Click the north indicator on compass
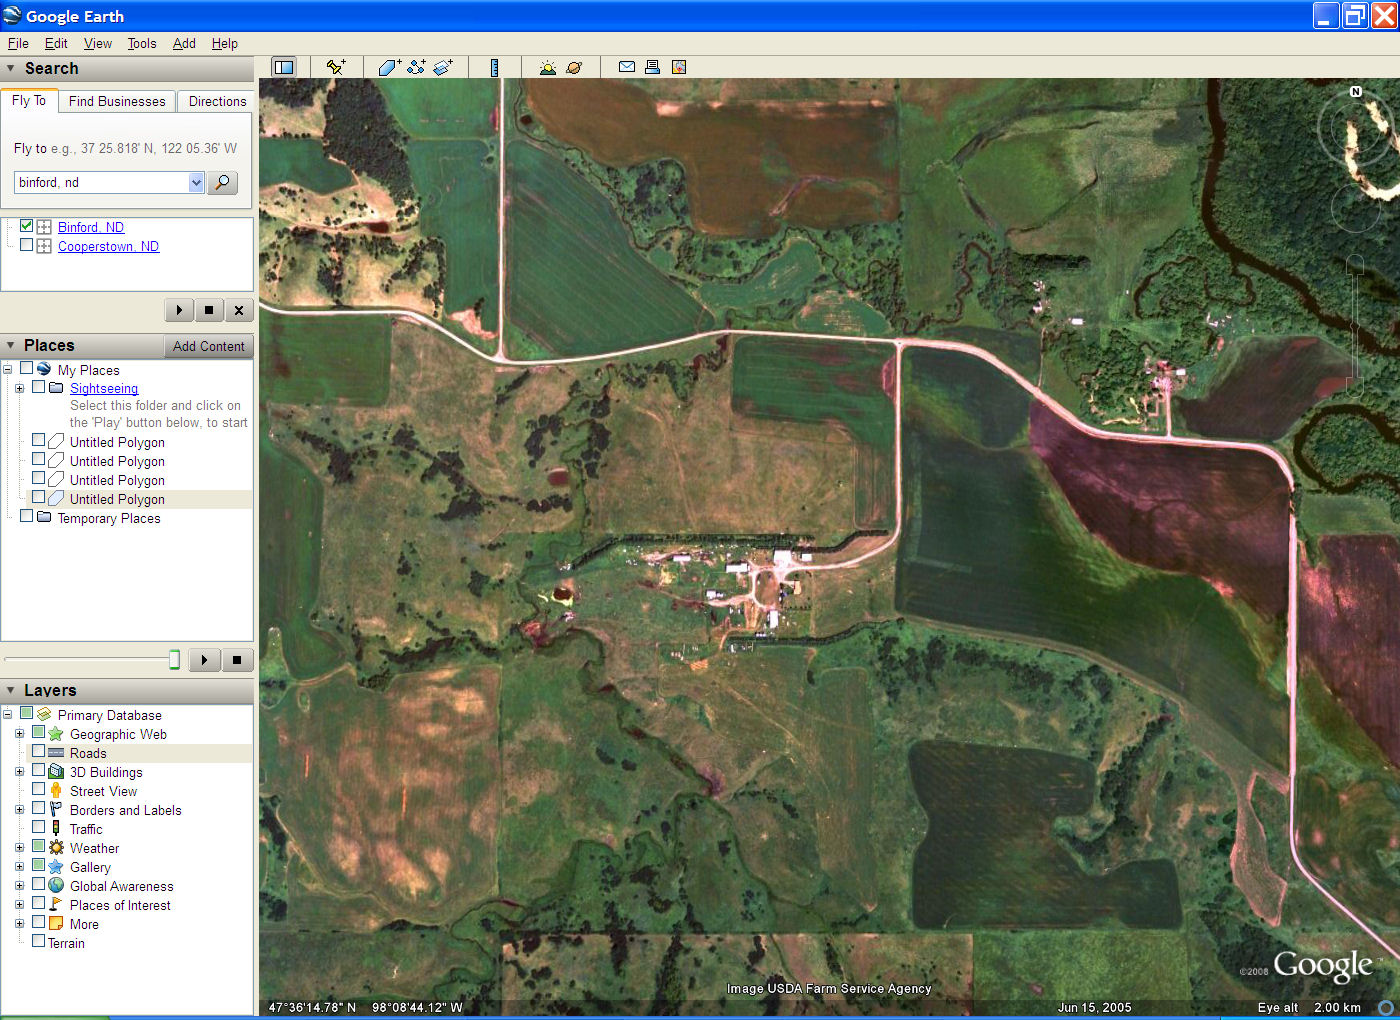The height and width of the screenshot is (1020, 1400). pos(1356,91)
